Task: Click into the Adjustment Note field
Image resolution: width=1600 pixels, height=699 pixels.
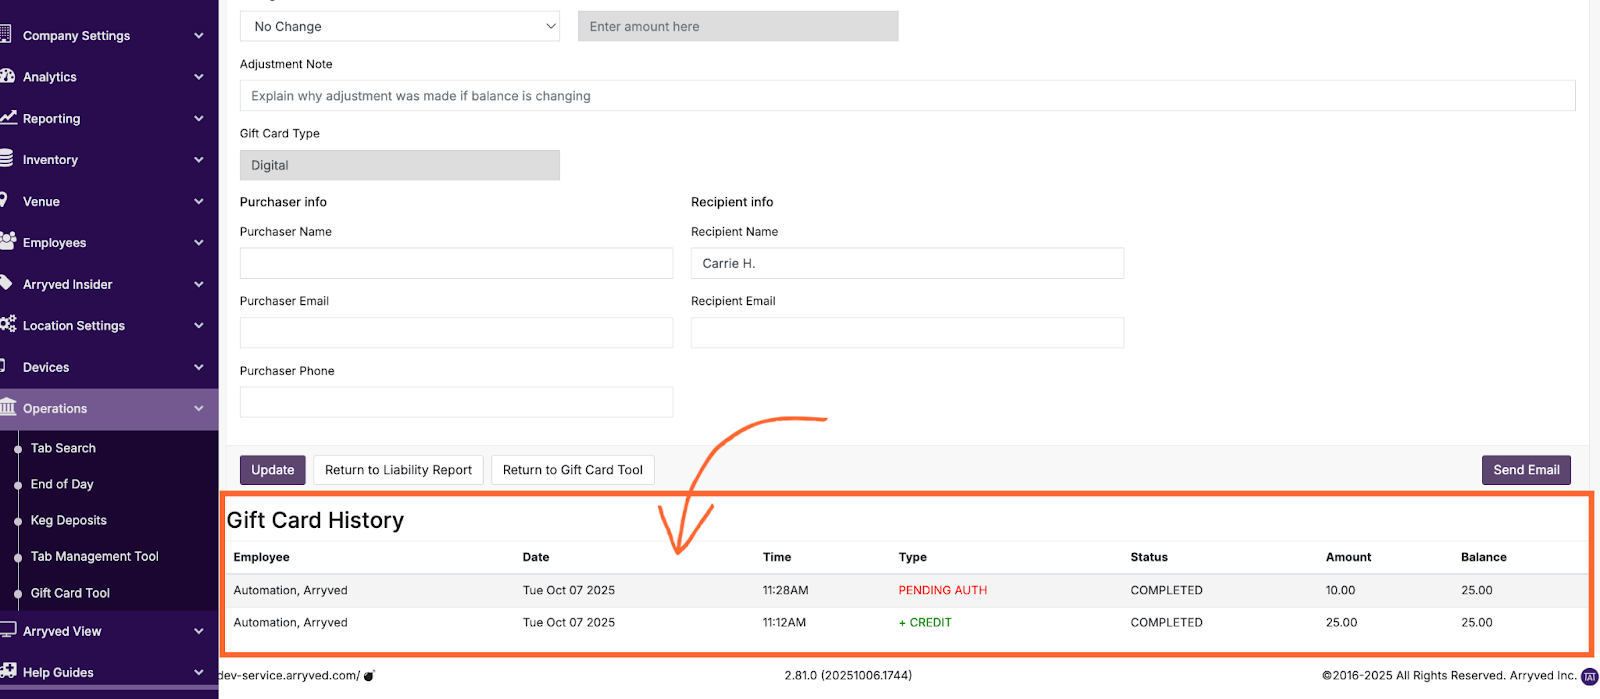Action: pyautogui.click(x=907, y=96)
